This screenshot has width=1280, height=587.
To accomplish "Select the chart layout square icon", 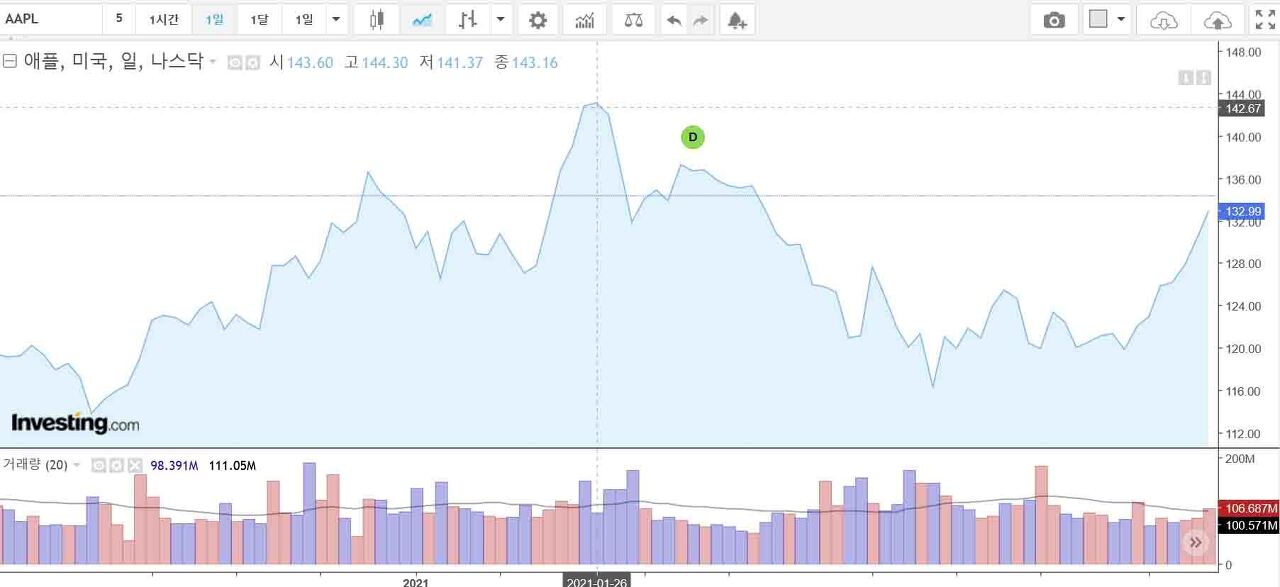I will 1099,19.
